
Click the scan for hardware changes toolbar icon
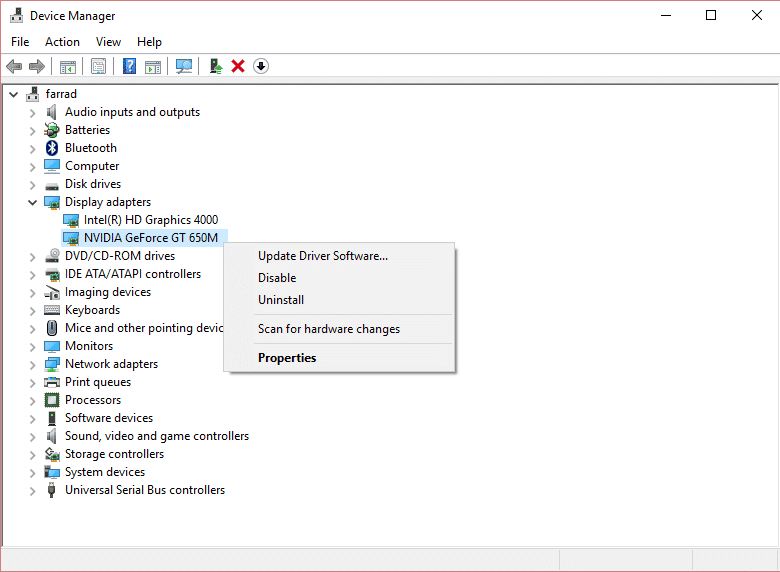184,66
